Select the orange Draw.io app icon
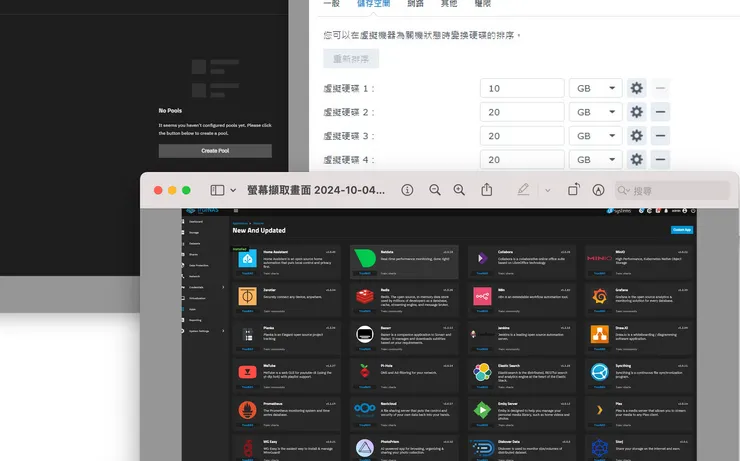740x461 pixels. pyautogui.click(x=599, y=335)
